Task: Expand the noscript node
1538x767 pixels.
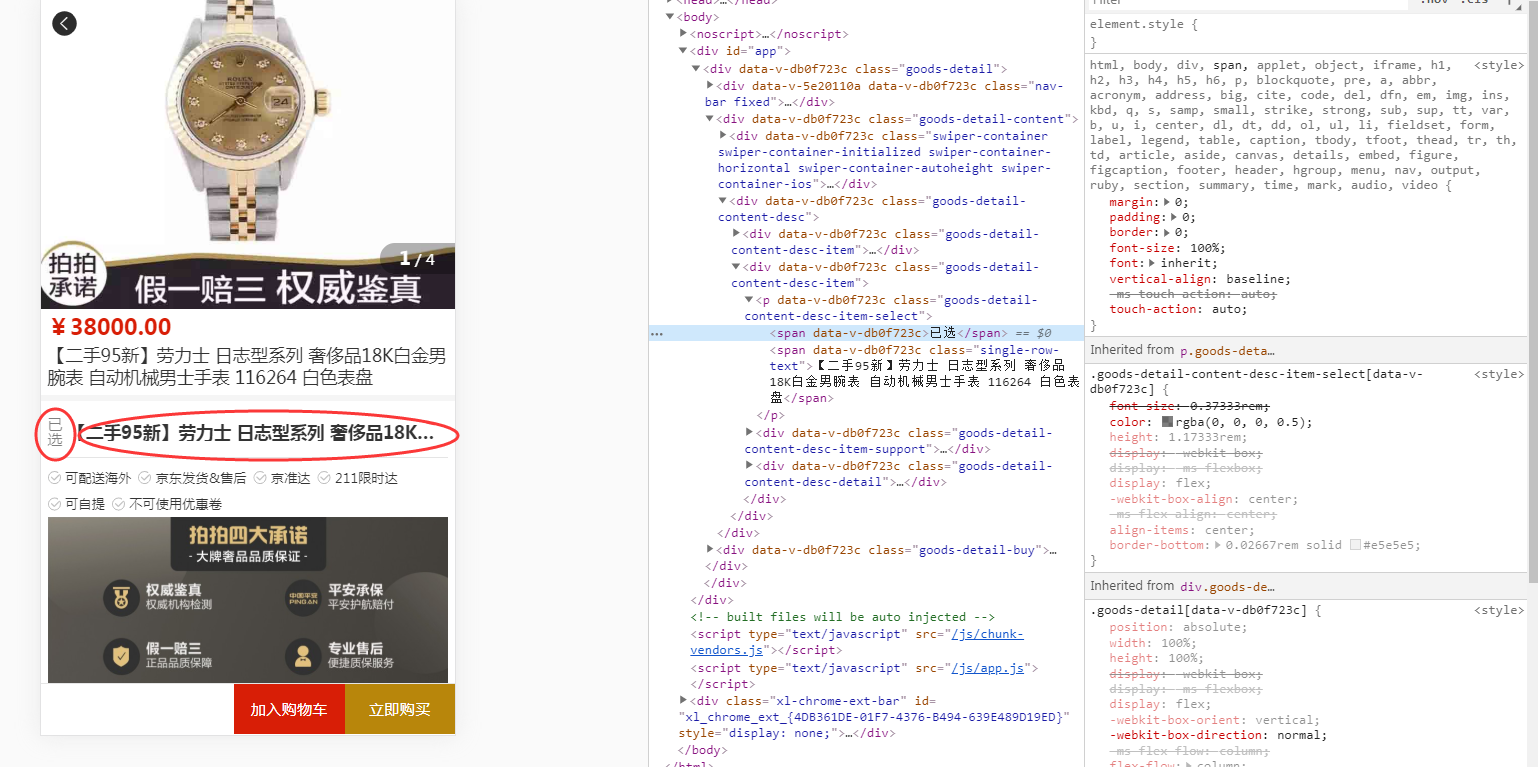Action: coord(683,34)
